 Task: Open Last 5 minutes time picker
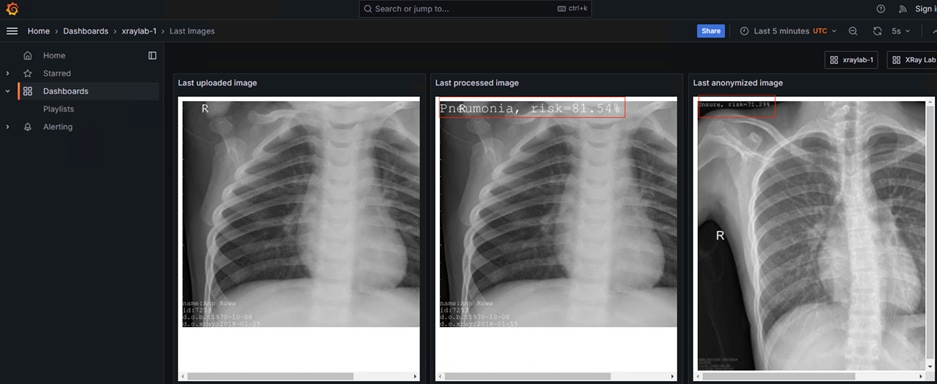pyautogui.click(x=788, y=31)
